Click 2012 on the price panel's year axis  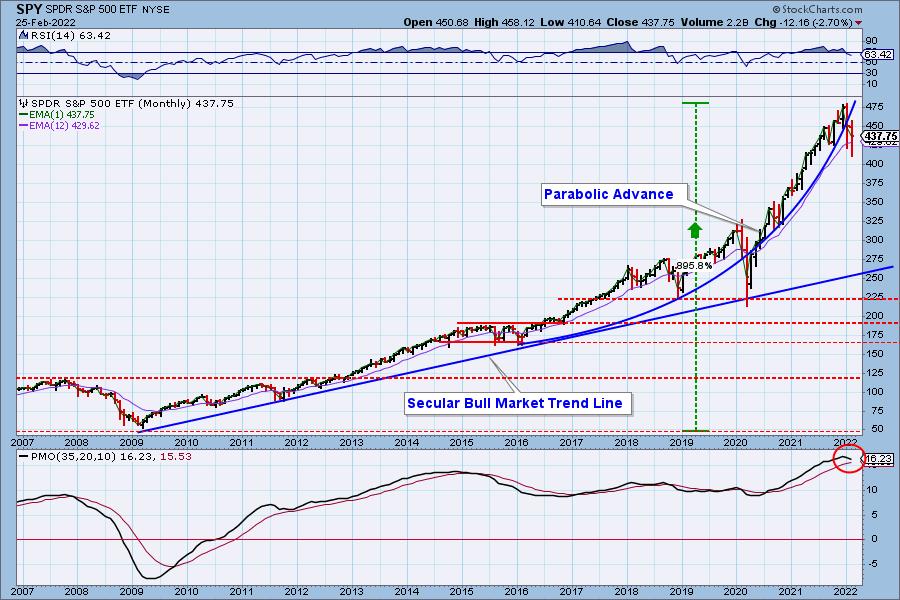point(296,442)
